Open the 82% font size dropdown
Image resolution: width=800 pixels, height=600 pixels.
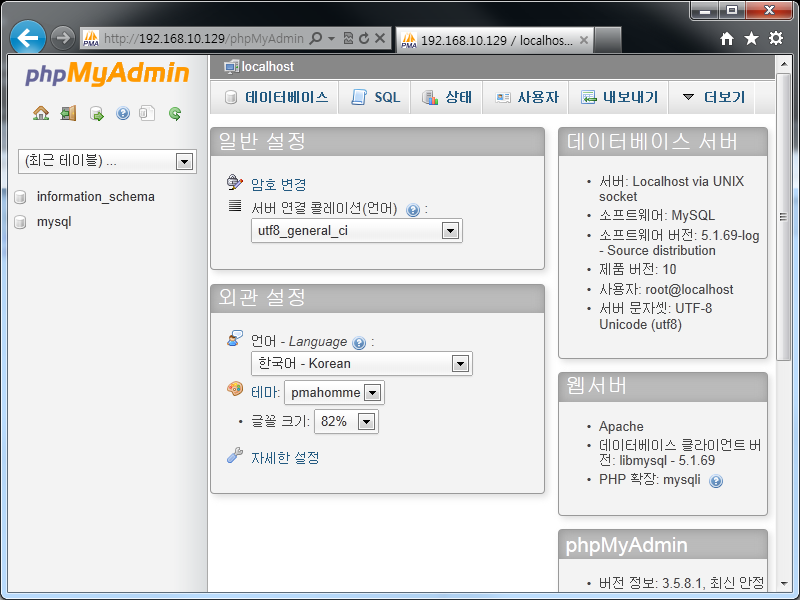pyautogui.click(x=346, y=421)
